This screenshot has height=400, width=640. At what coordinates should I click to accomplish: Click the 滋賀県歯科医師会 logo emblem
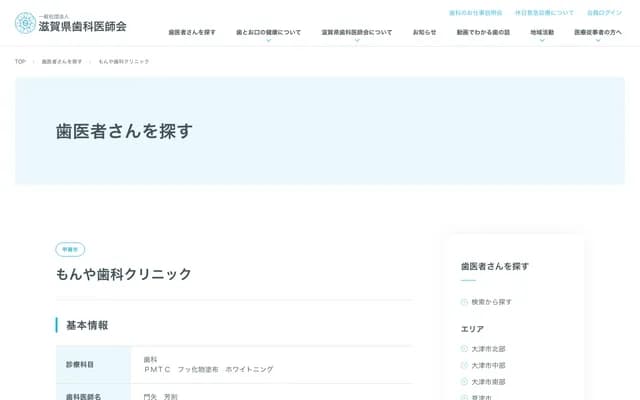(x=25, y=23)
